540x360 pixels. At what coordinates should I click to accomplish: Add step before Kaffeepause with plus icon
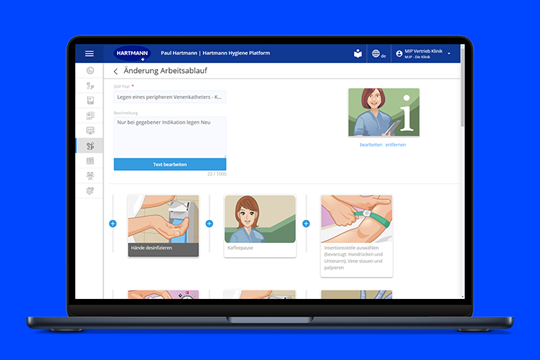tap(209, 224)
